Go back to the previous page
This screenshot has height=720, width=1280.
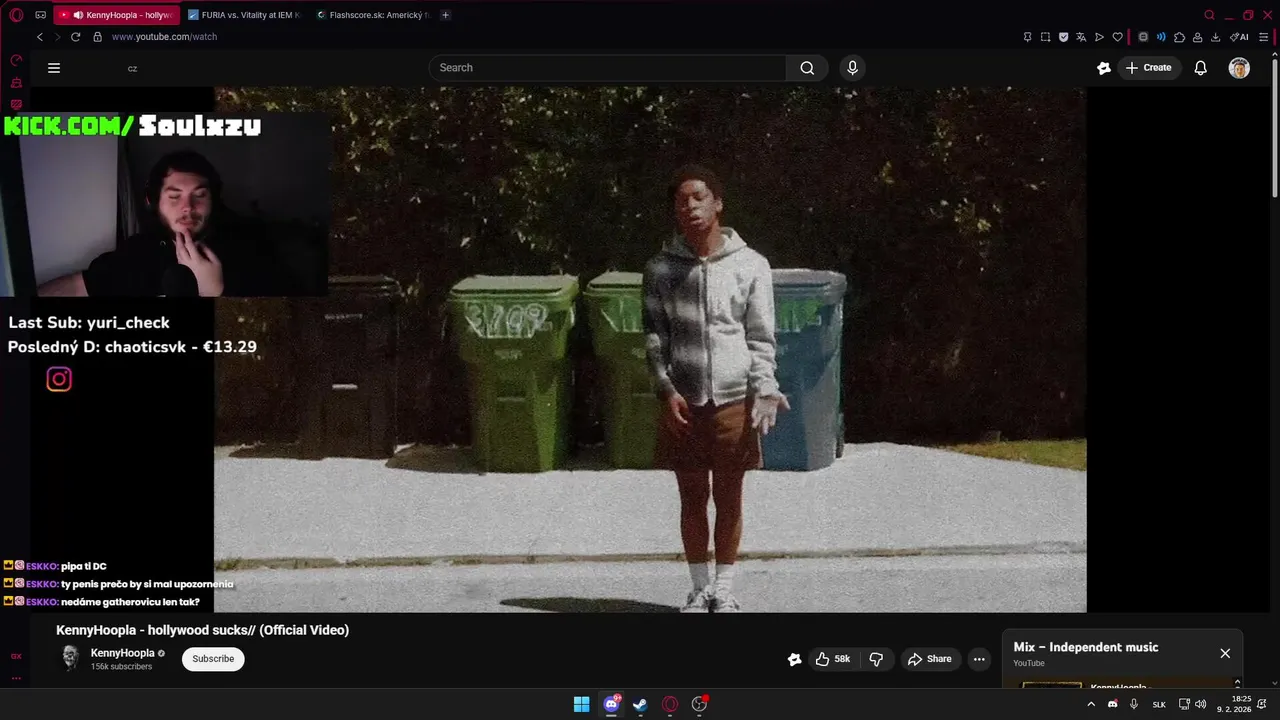(40, 37)
